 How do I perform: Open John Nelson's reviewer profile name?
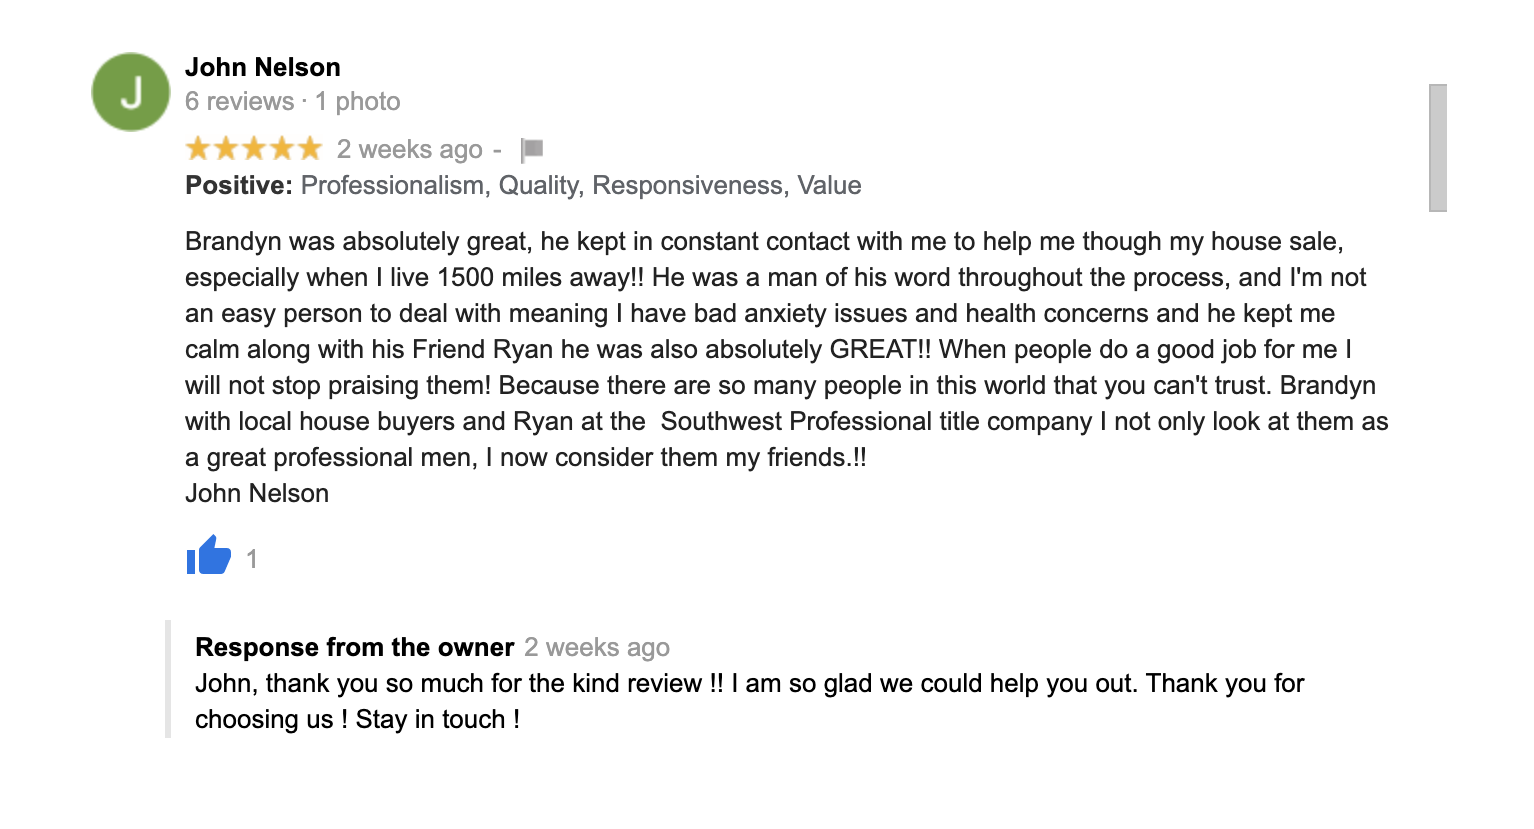click(263, 67)
